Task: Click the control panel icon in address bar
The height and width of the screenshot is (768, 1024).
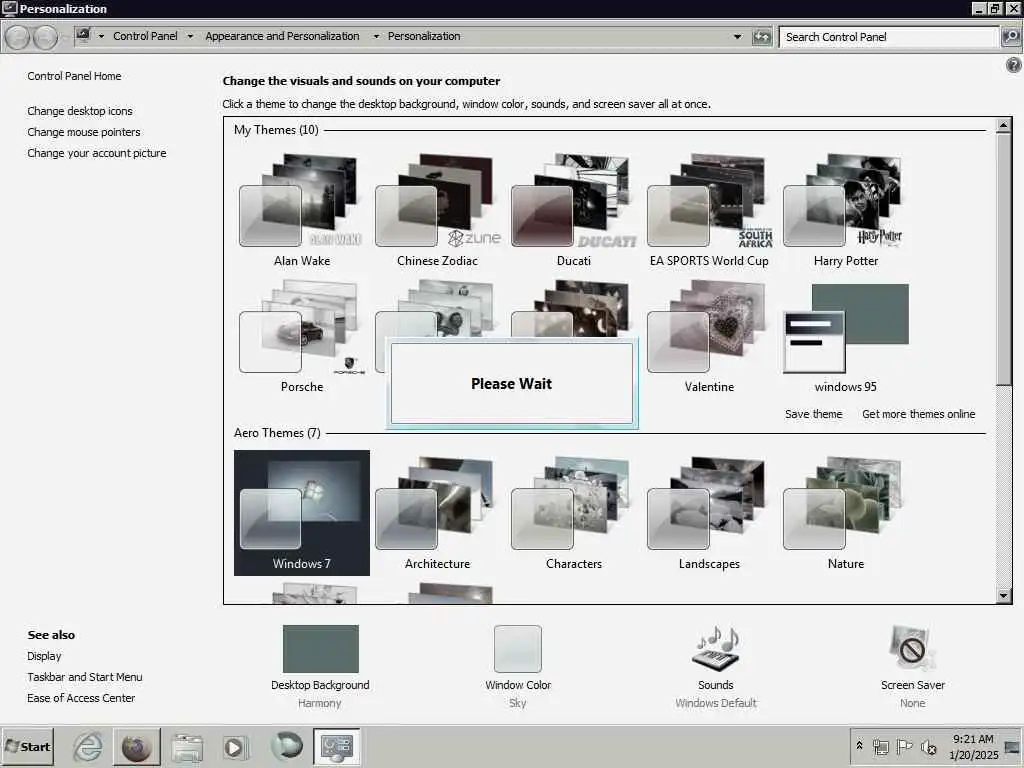Action: tap(83, 36)
